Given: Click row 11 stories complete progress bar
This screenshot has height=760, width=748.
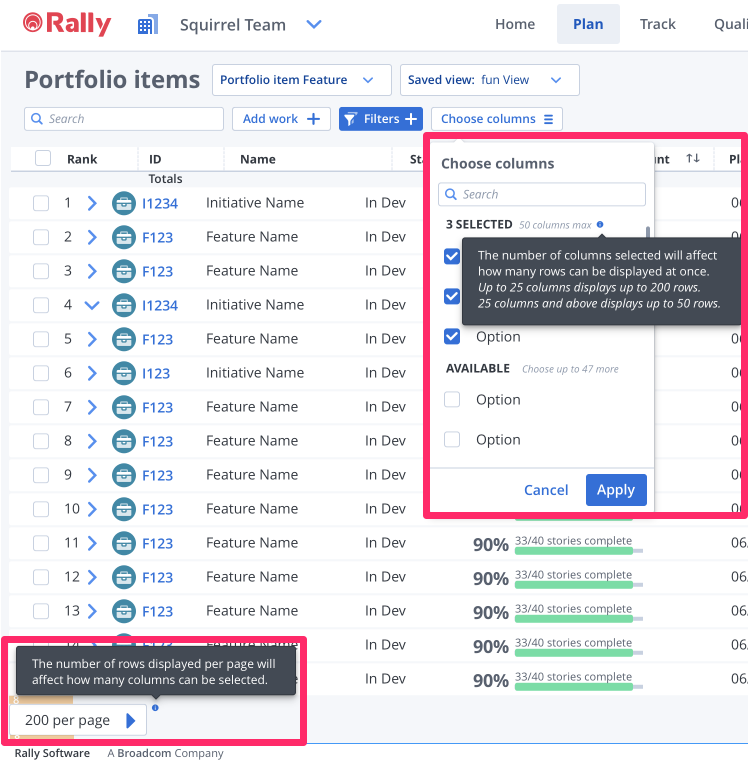Looking at the screenshot, I should 579,551.
